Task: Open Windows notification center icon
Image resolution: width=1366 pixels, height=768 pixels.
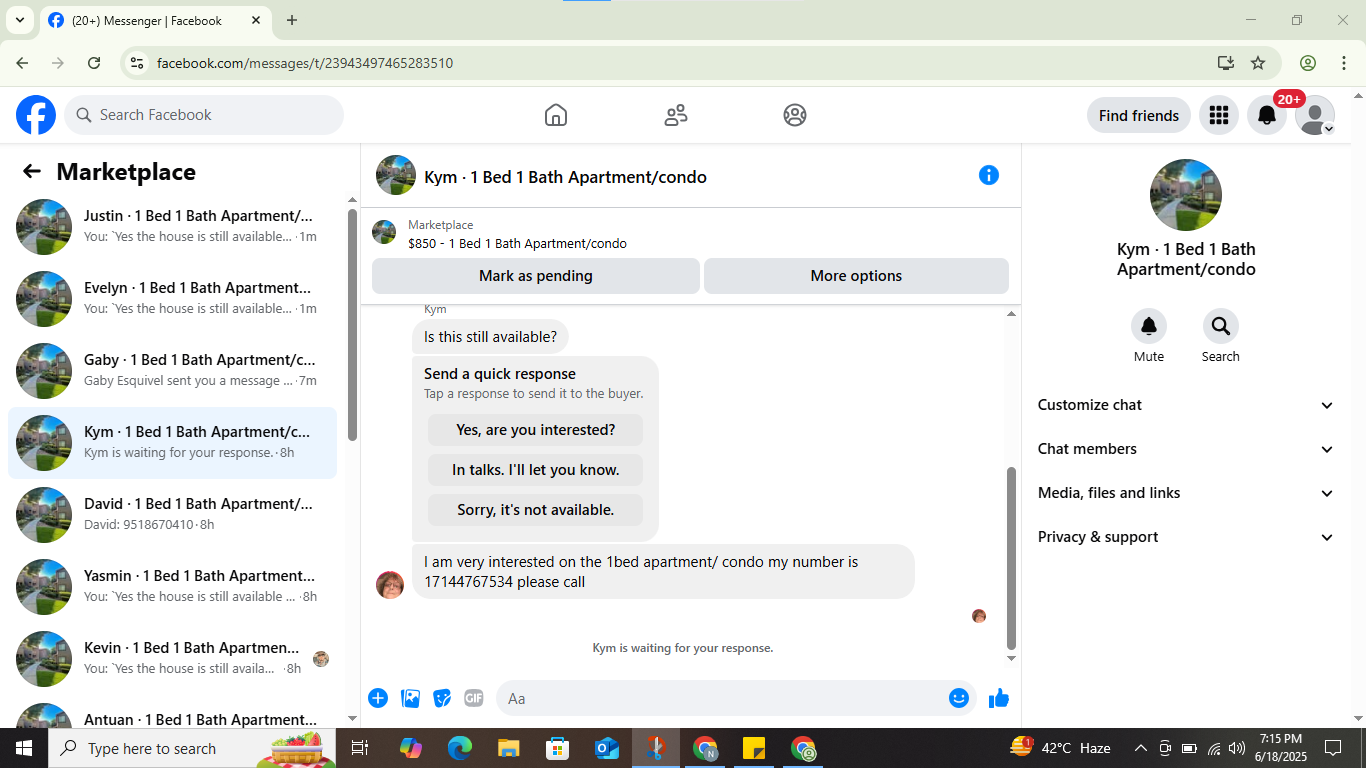Action: (1333, 748)
